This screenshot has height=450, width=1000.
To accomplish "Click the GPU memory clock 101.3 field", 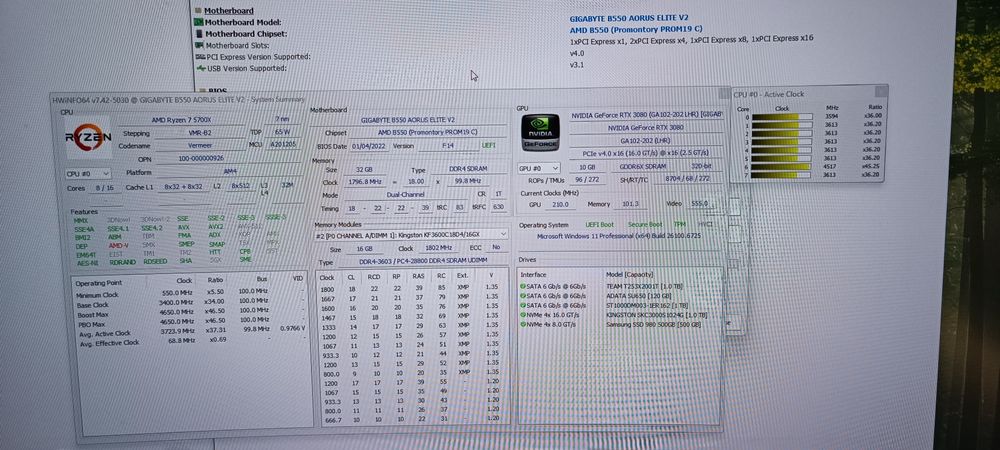I will coord(631,204).
